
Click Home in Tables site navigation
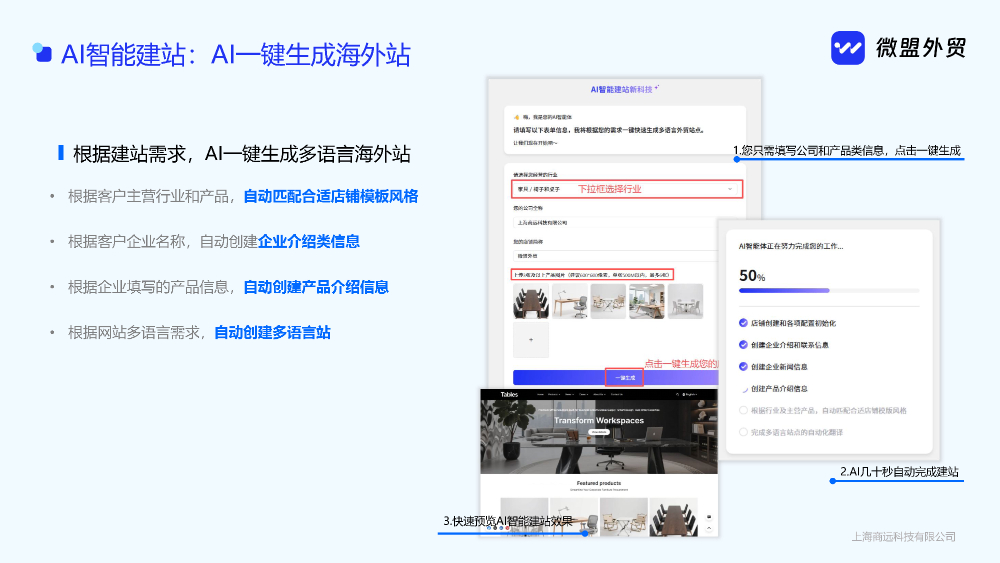(540, 395)
